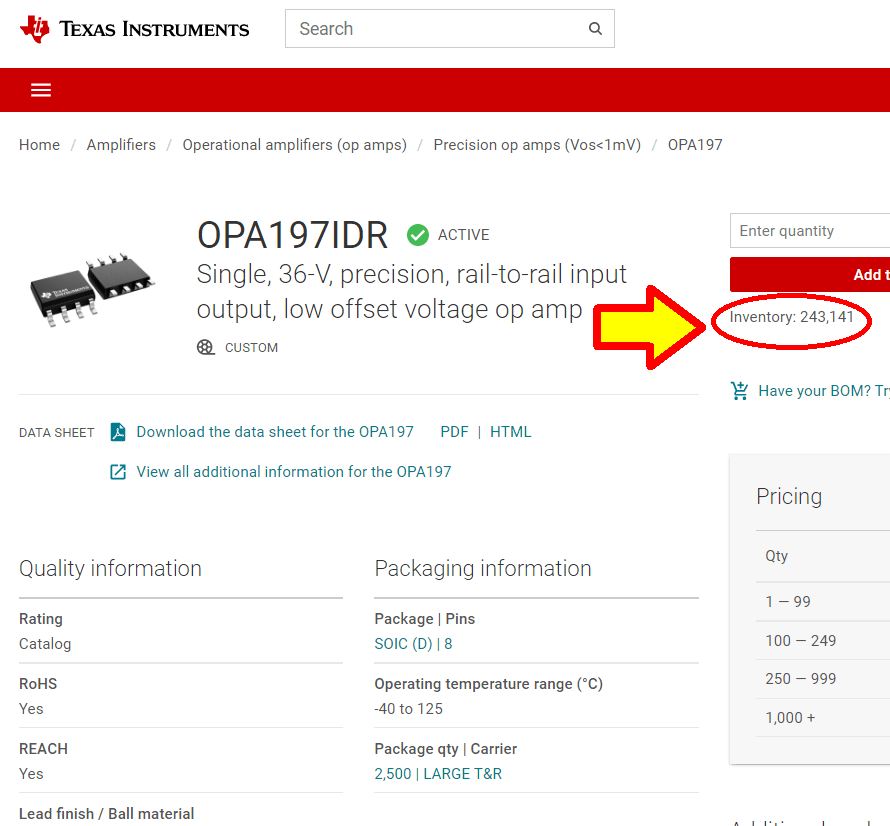The image size is (890, 826).
Task: Click the OPA197IDR chip product image
Action: [91, 290]
